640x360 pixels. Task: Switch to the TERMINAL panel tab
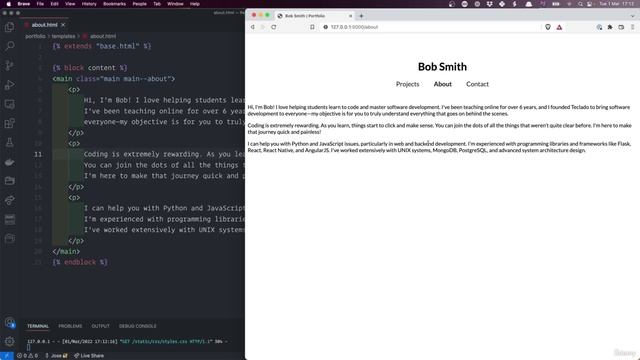(x=38, y=326)
